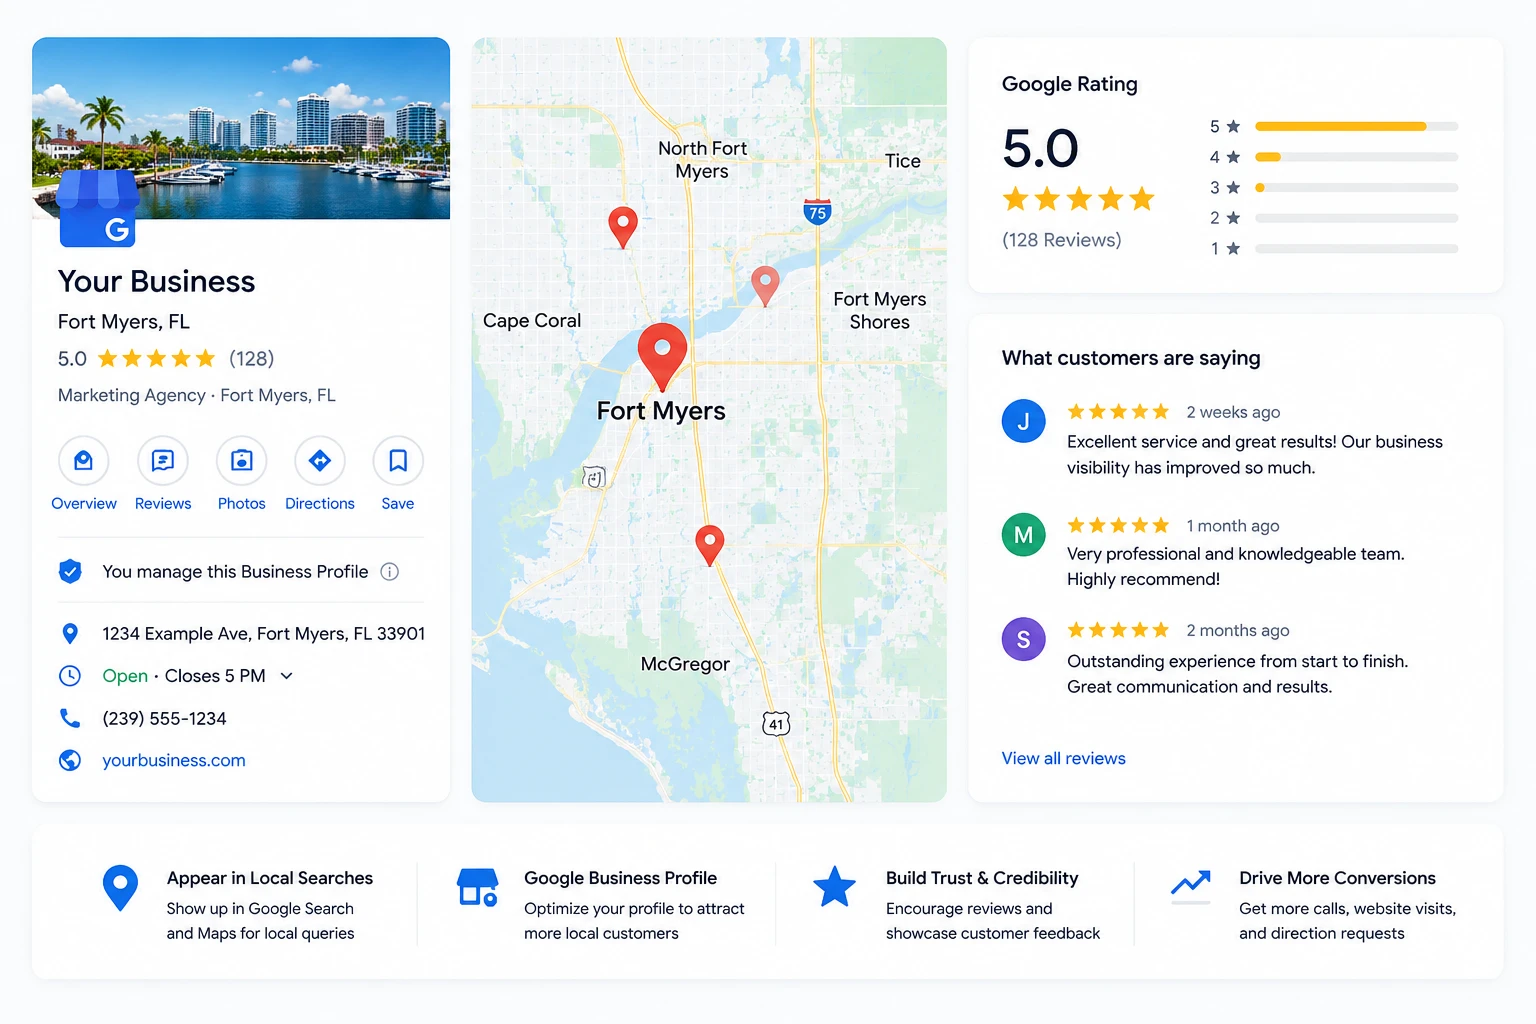Open the Photos icon button
This screenshot has width=1536, height=1024.
(242, 461)
